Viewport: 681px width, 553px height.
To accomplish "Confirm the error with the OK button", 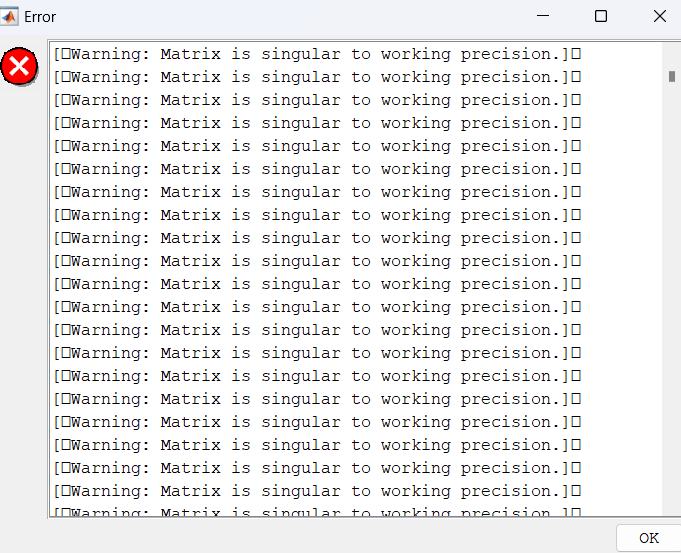I will (649, 538).
